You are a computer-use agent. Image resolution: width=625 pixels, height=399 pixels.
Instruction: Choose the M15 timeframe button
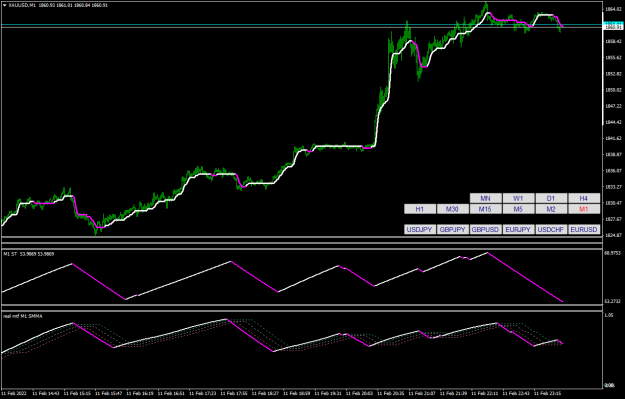485,209
